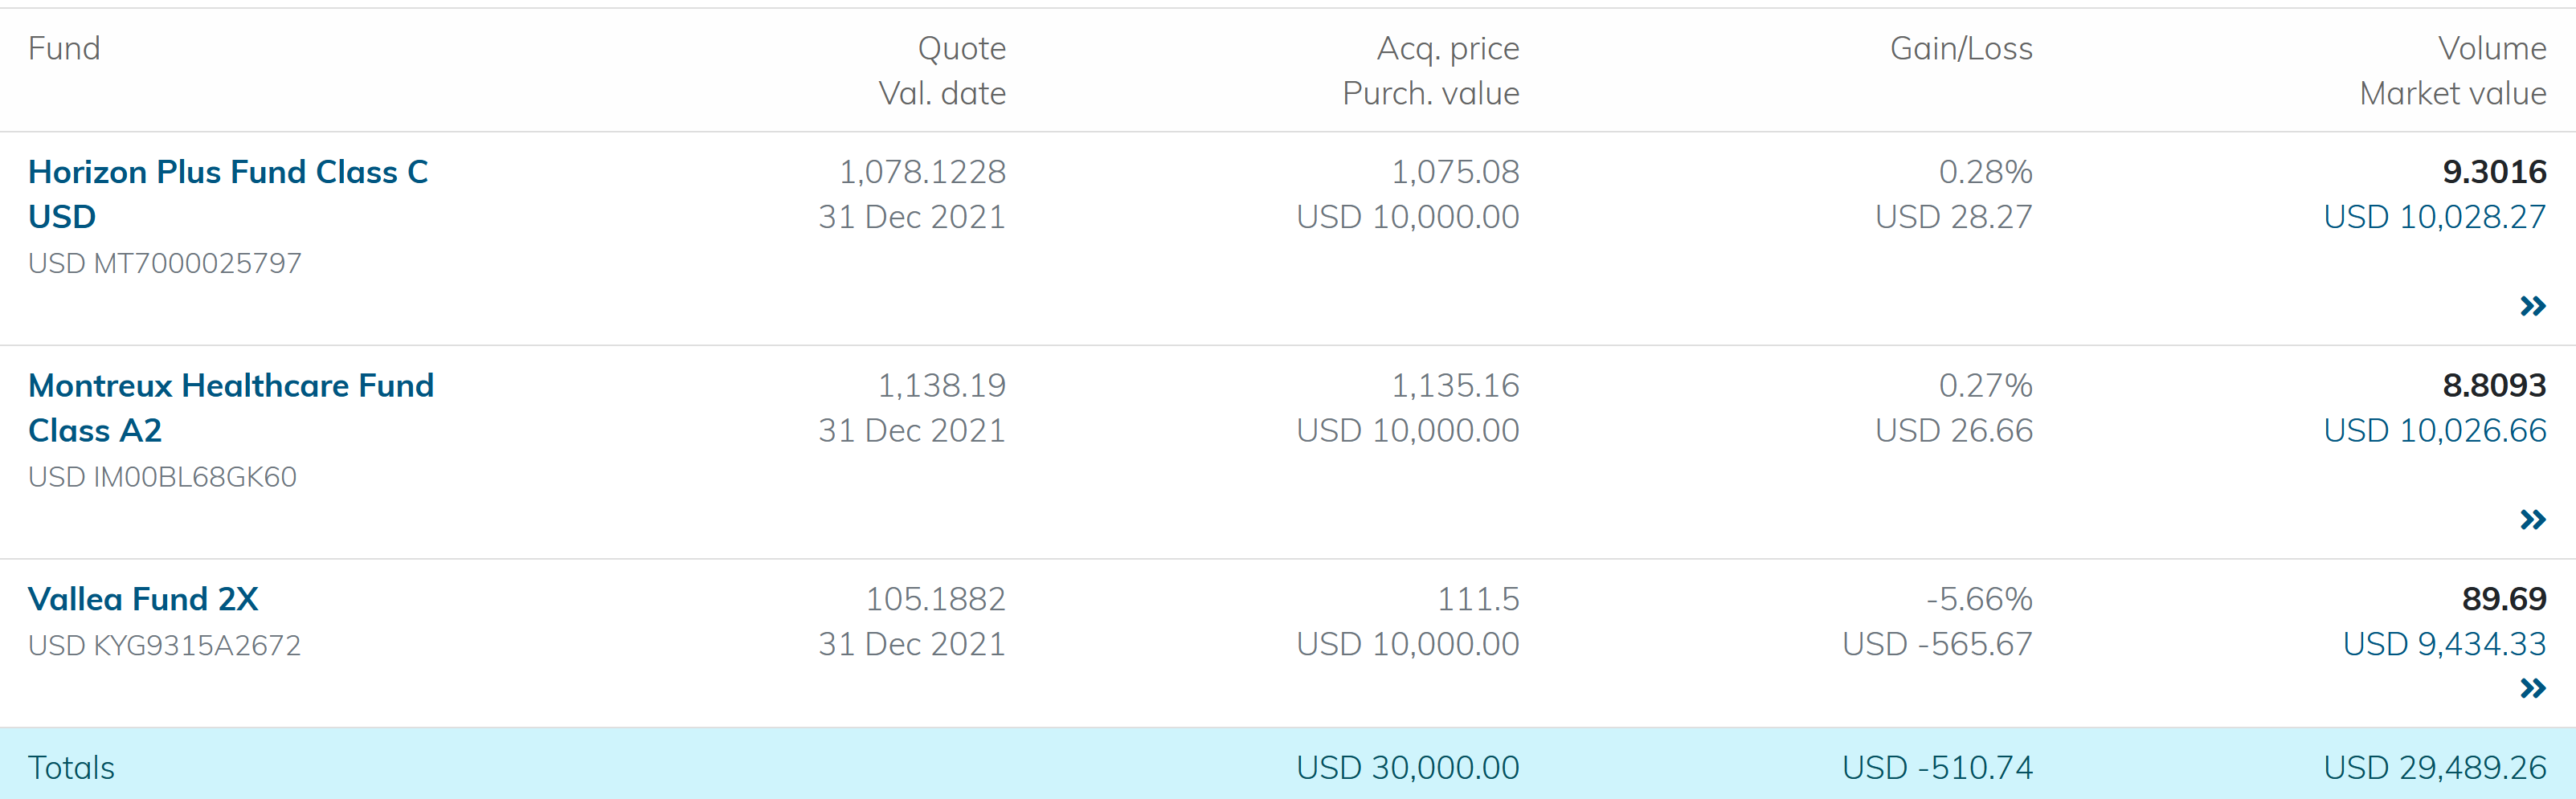Open Vallea Fund 2X link
The image size is (2576, 799).
pyautogui.click(x=143, y=598)
